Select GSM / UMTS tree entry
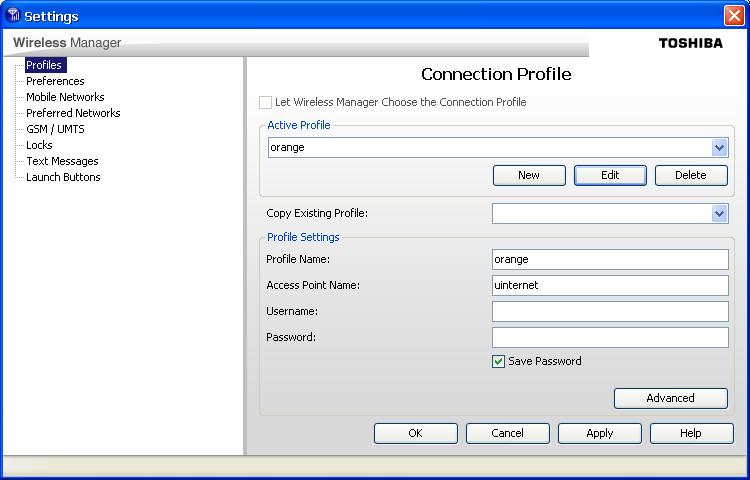The image size is (750, 480). coord(55,129)
